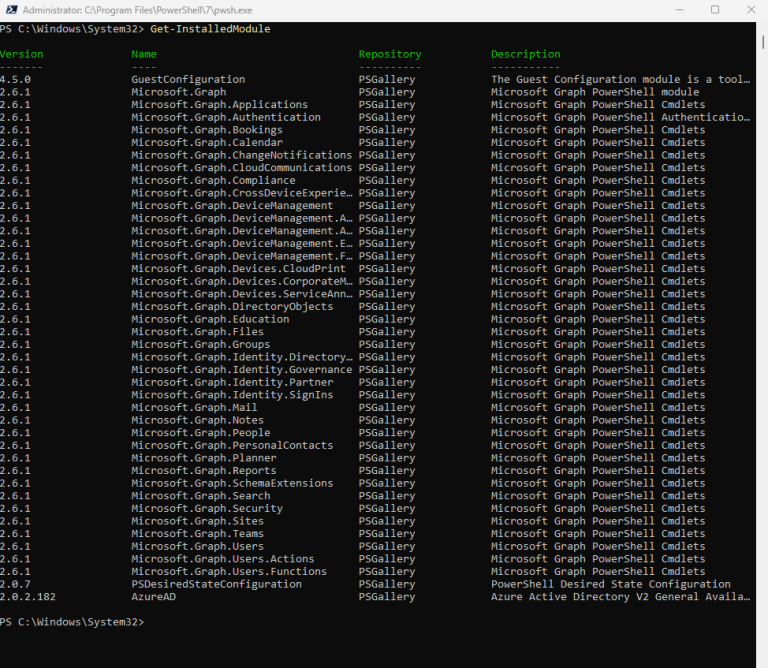Screen dimensions: 768x668
Task: Click the Get-InstalledModule command text
Action: 209,29
